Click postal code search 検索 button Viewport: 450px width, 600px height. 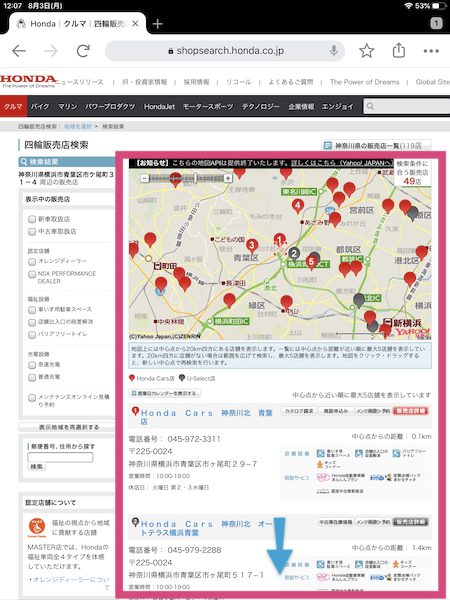tap(37, 467)
